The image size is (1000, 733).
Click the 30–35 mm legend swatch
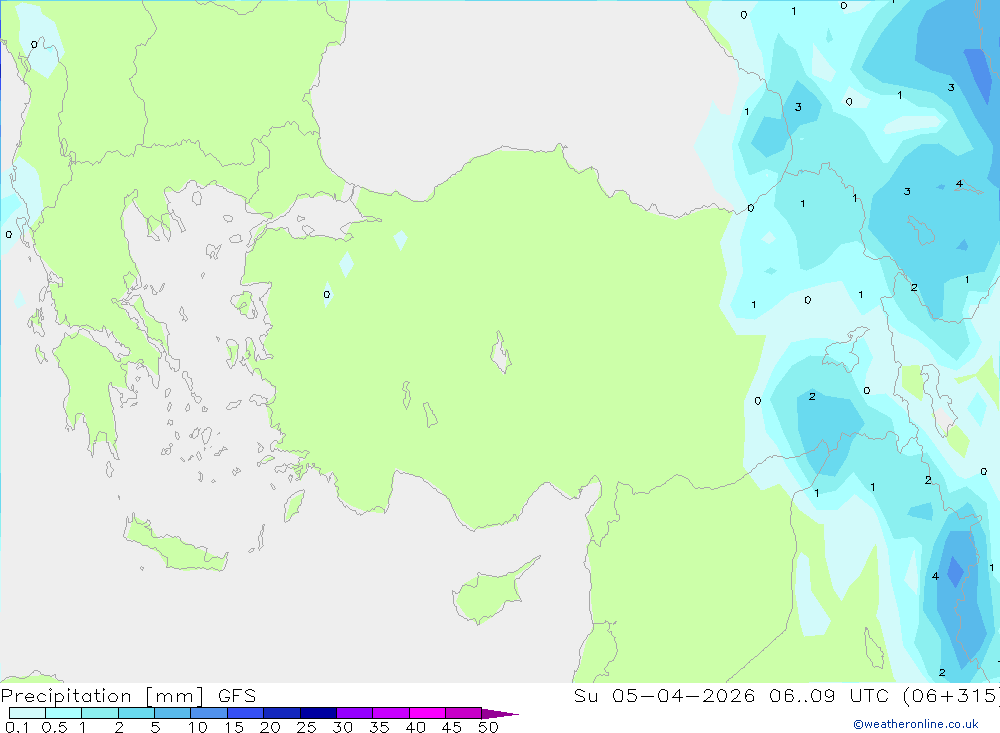click(355, 713)
